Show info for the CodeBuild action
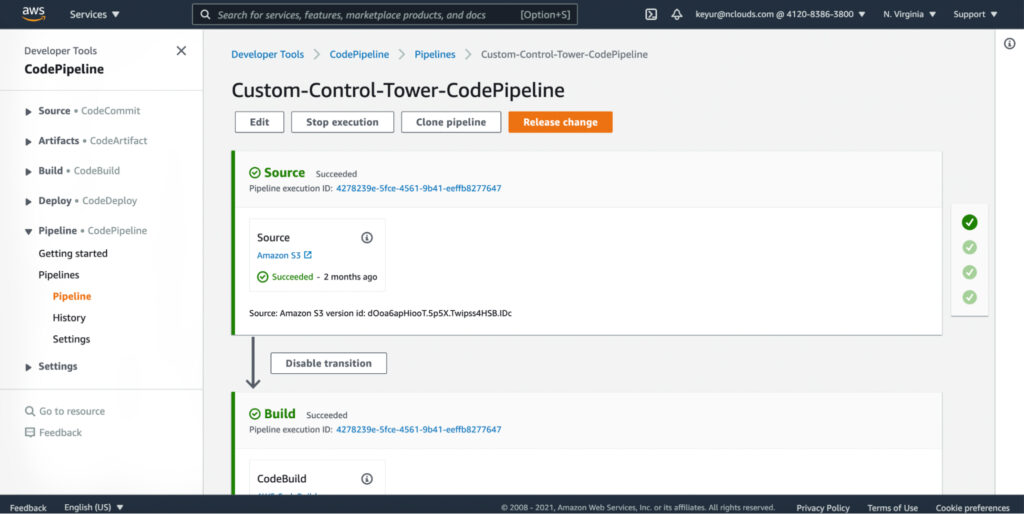The width and height of the screenshot is (1024, 514). 367,479
